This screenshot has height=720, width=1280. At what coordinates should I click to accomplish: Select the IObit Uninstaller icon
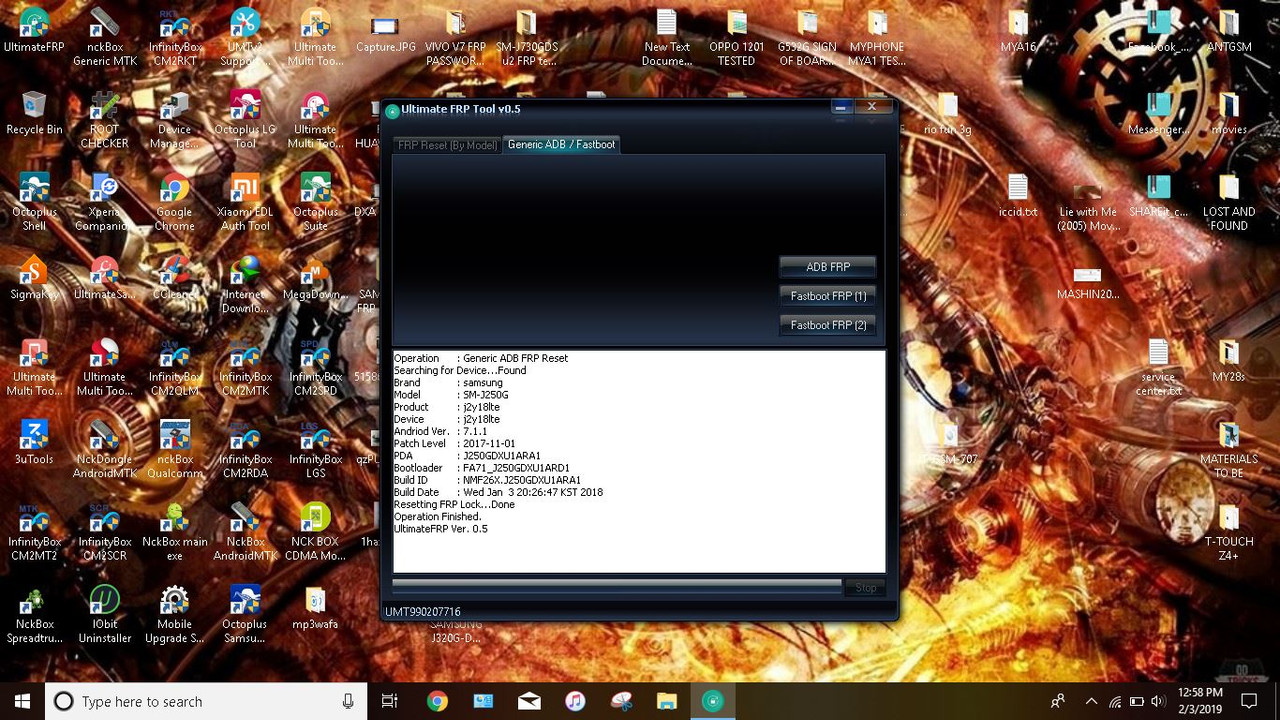pos(105,614)
